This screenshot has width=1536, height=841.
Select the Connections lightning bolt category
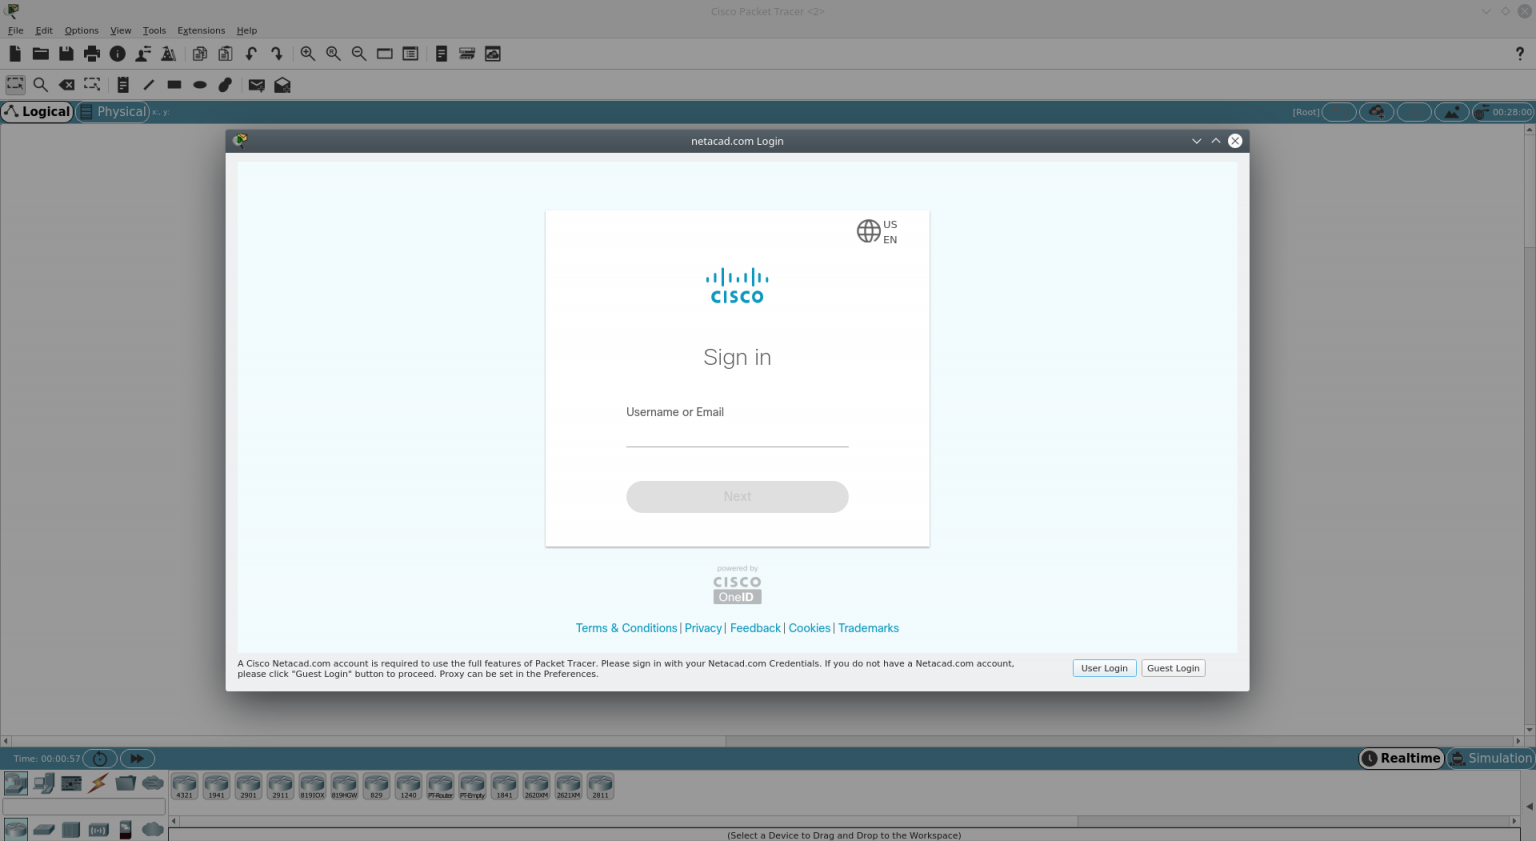[98, 783]
